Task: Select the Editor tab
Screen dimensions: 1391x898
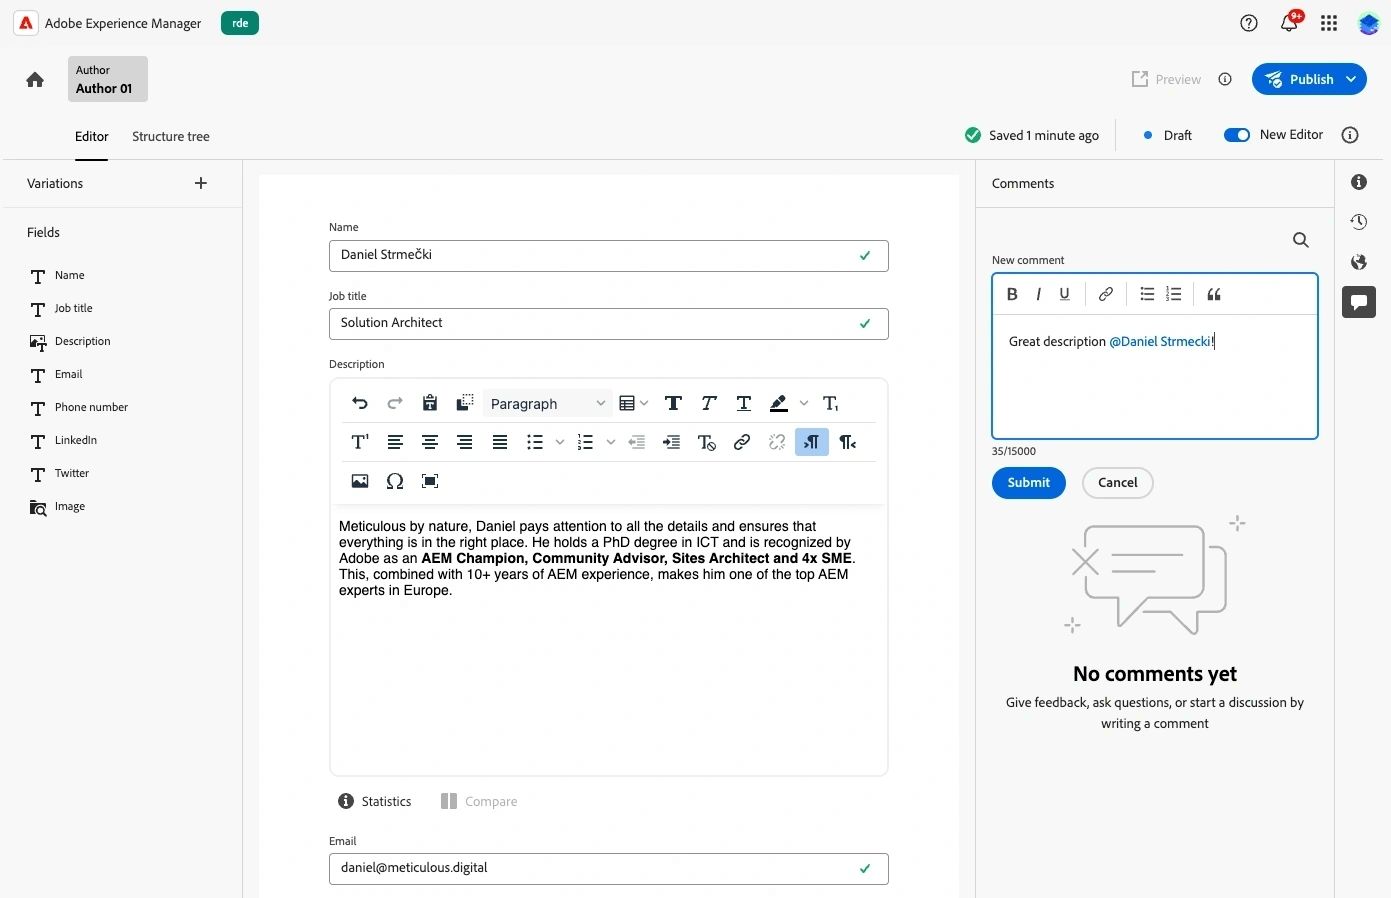Action: 92,137
